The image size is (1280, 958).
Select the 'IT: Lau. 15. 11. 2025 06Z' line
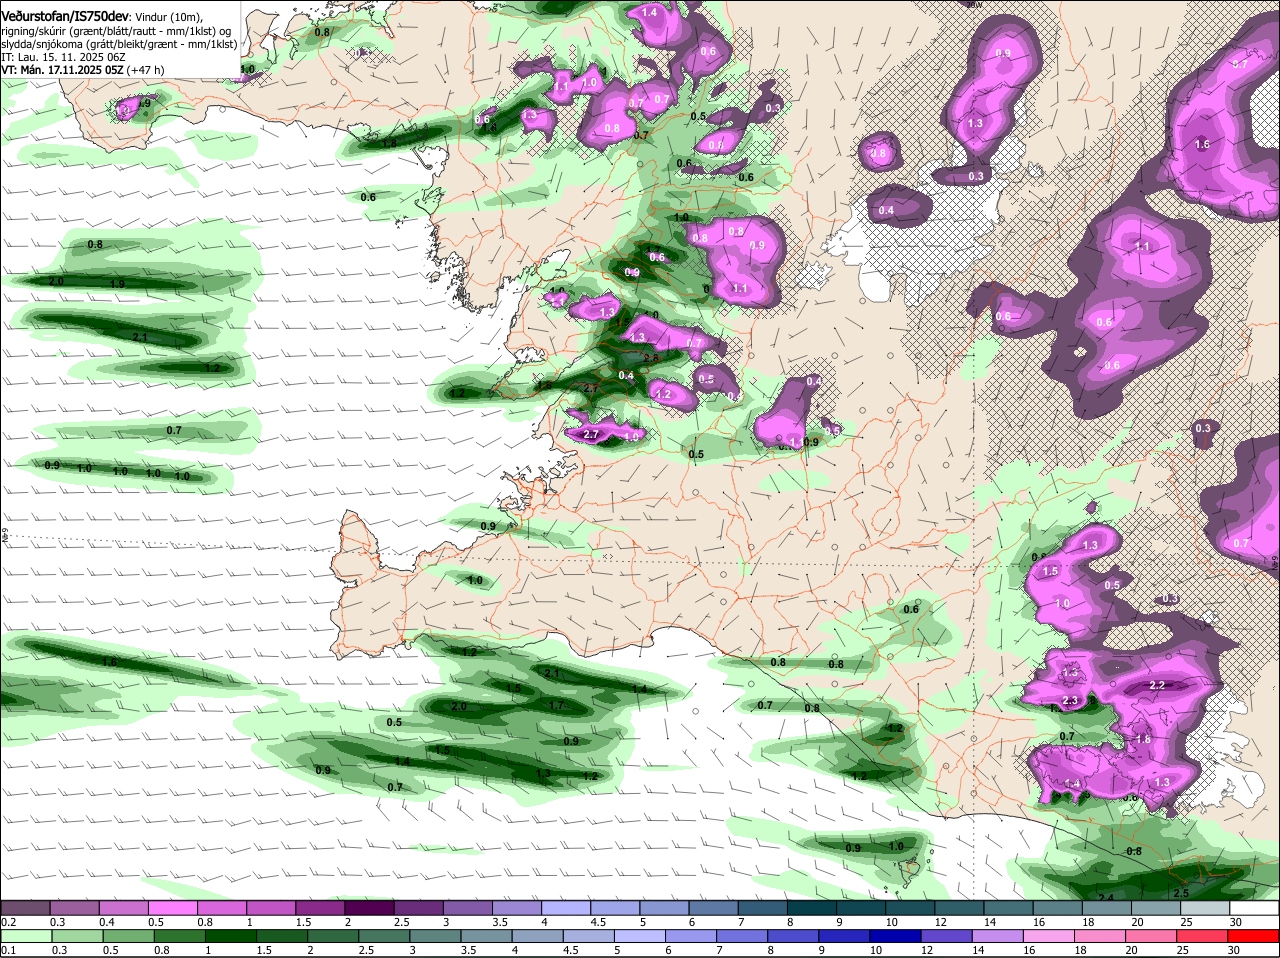point(63,57)
